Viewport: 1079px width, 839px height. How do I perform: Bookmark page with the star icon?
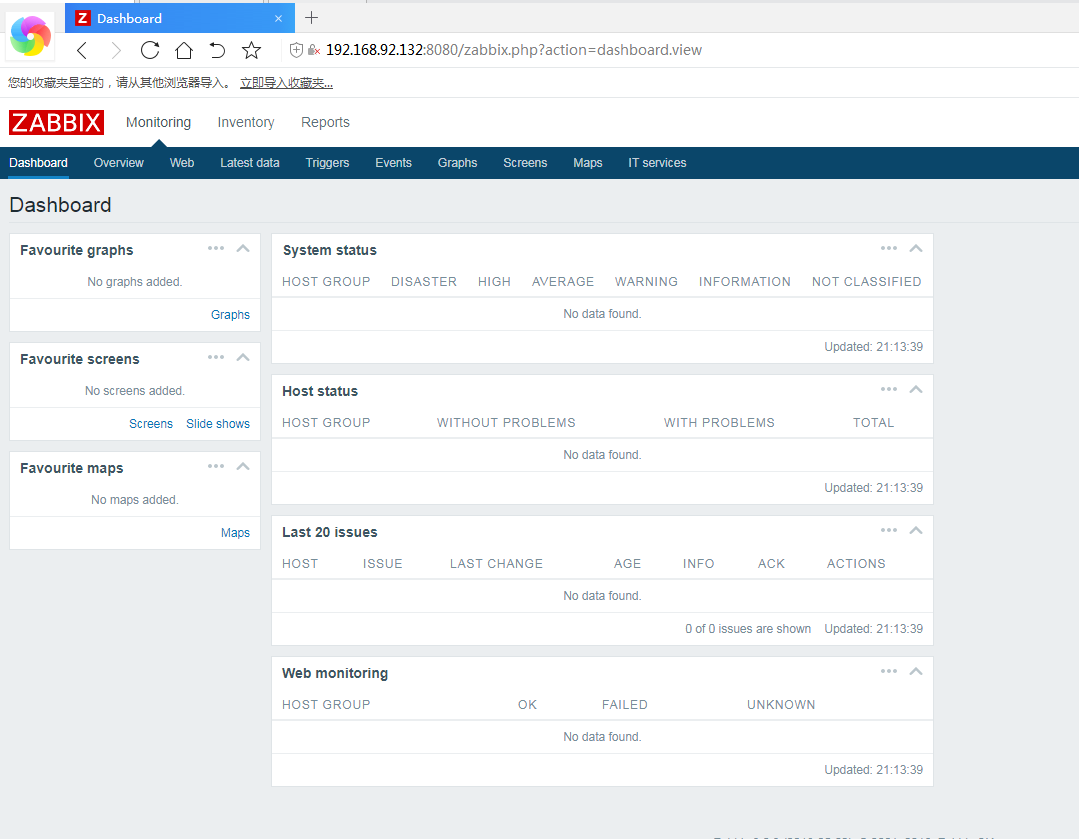tap(251, 50)
